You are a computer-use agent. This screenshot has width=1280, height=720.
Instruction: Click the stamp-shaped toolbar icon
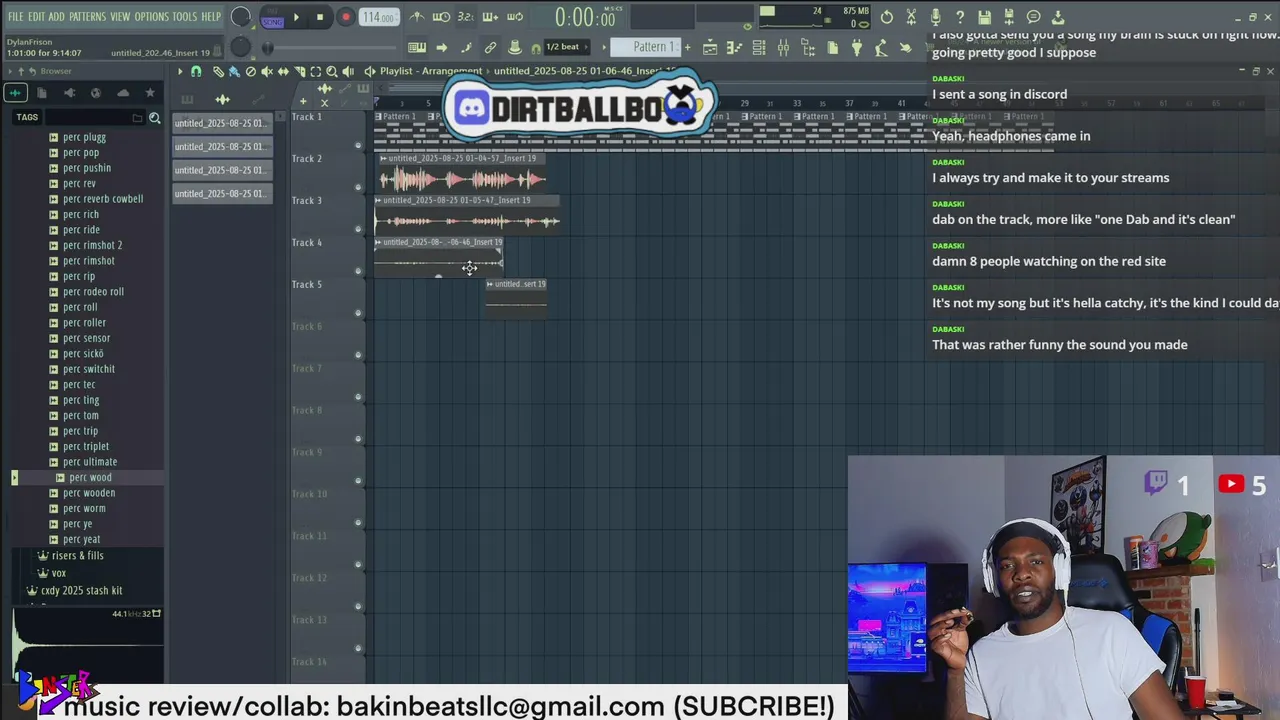point(514,47)
